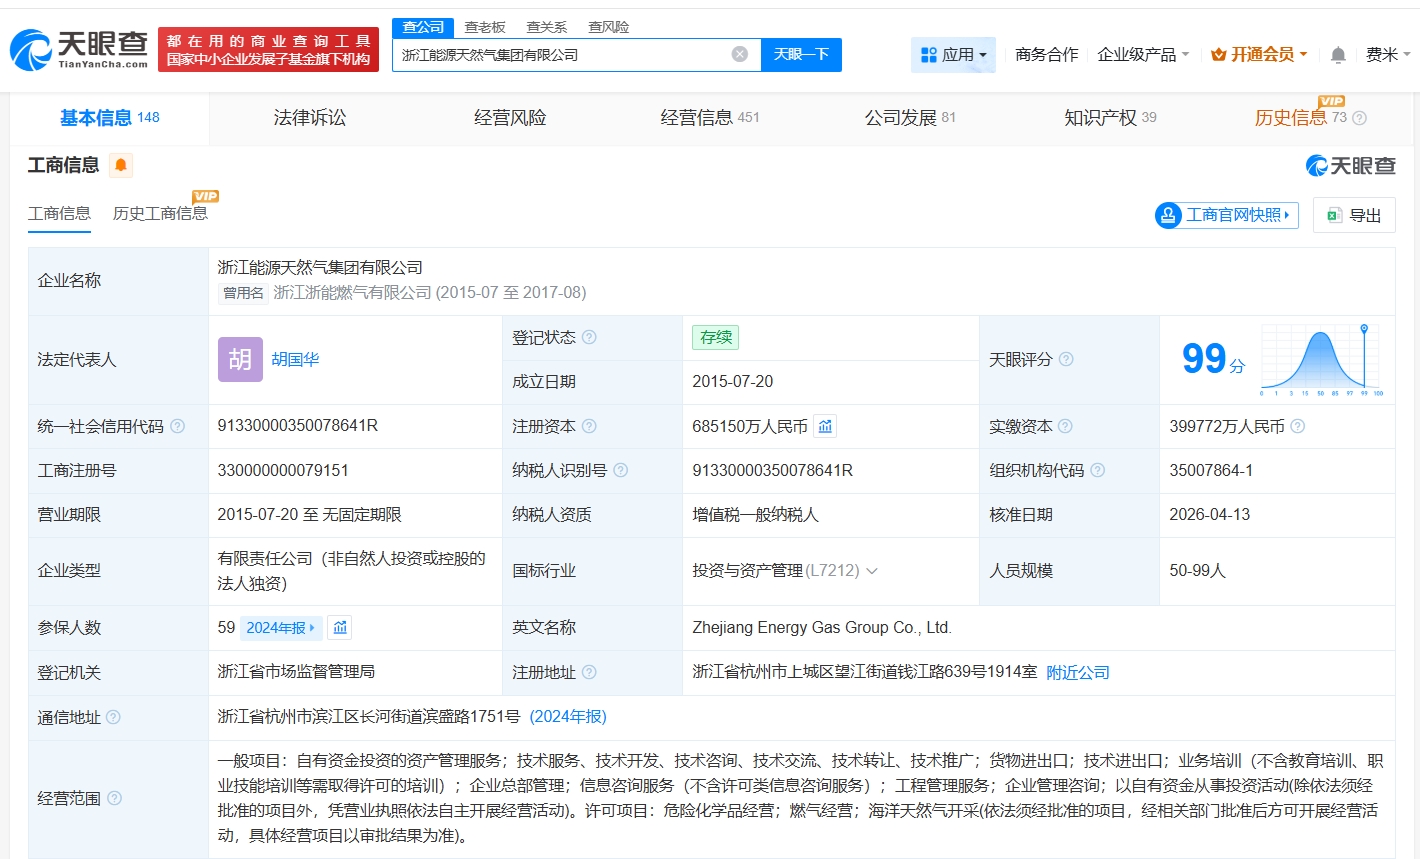Open chart icon beside registered capital 注册资本
The image size is (1420, 859).
[x=825, y=427]
